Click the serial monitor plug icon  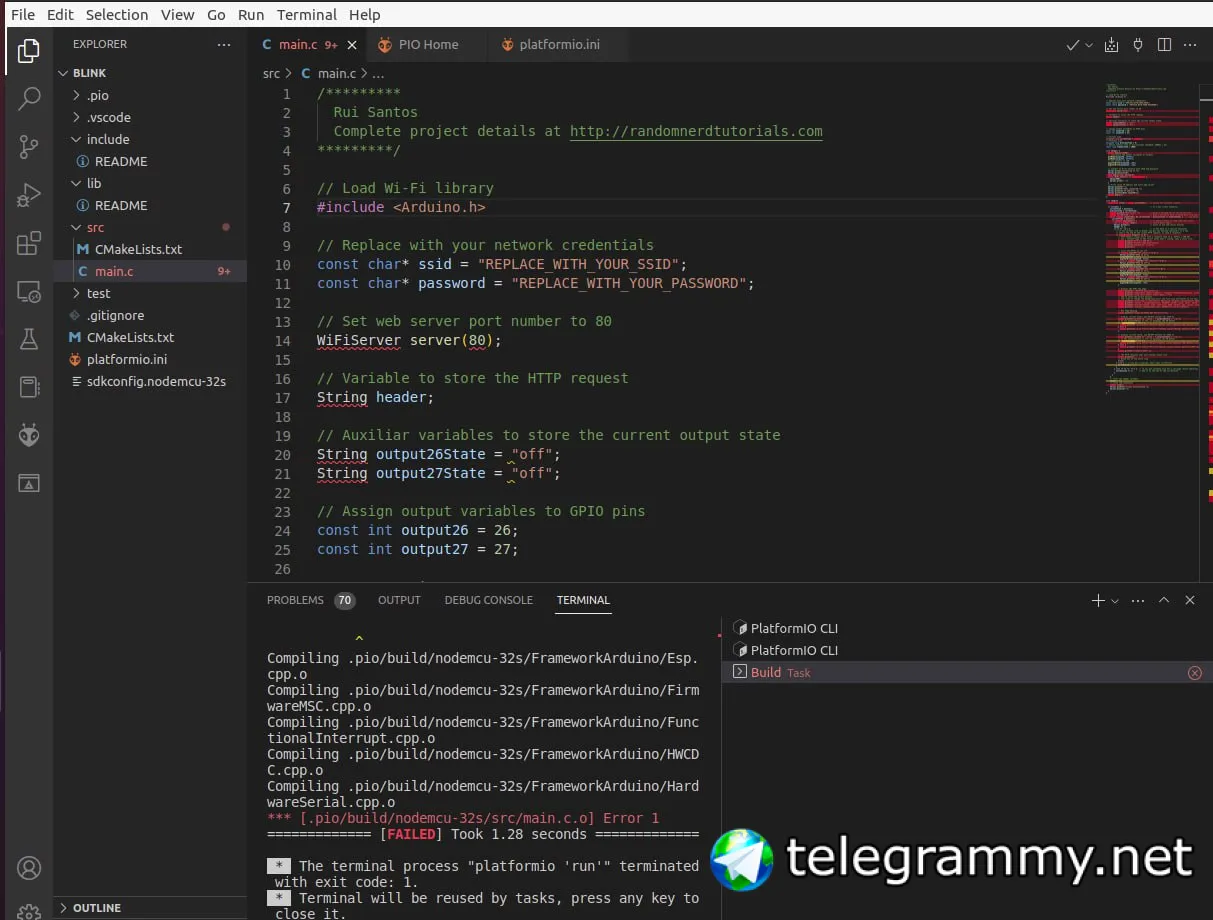coord(1138,45)
